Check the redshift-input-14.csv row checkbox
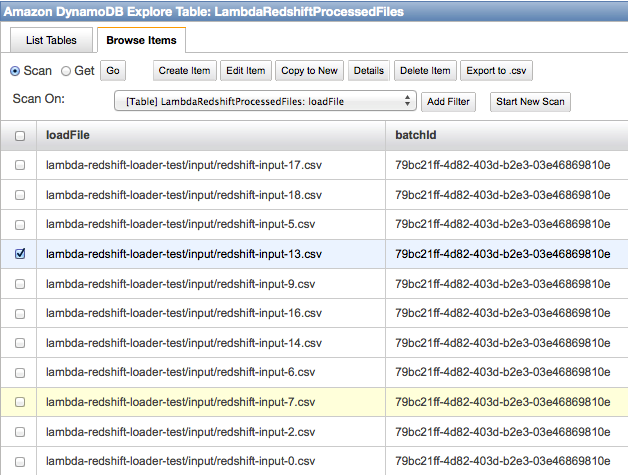Screen dimensions: 628x475 coord(20,343)
